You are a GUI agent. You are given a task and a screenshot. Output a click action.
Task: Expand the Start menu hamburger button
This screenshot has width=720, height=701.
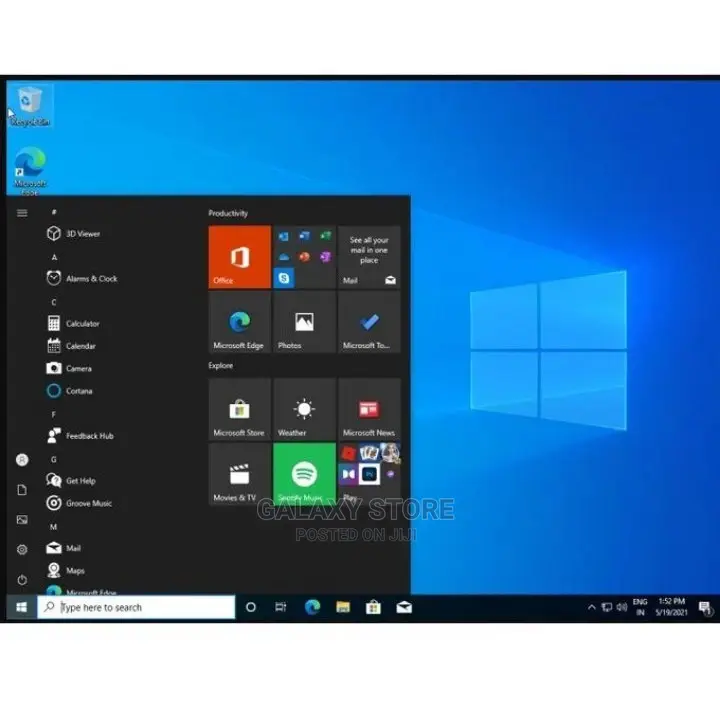[x=22, y=213]
